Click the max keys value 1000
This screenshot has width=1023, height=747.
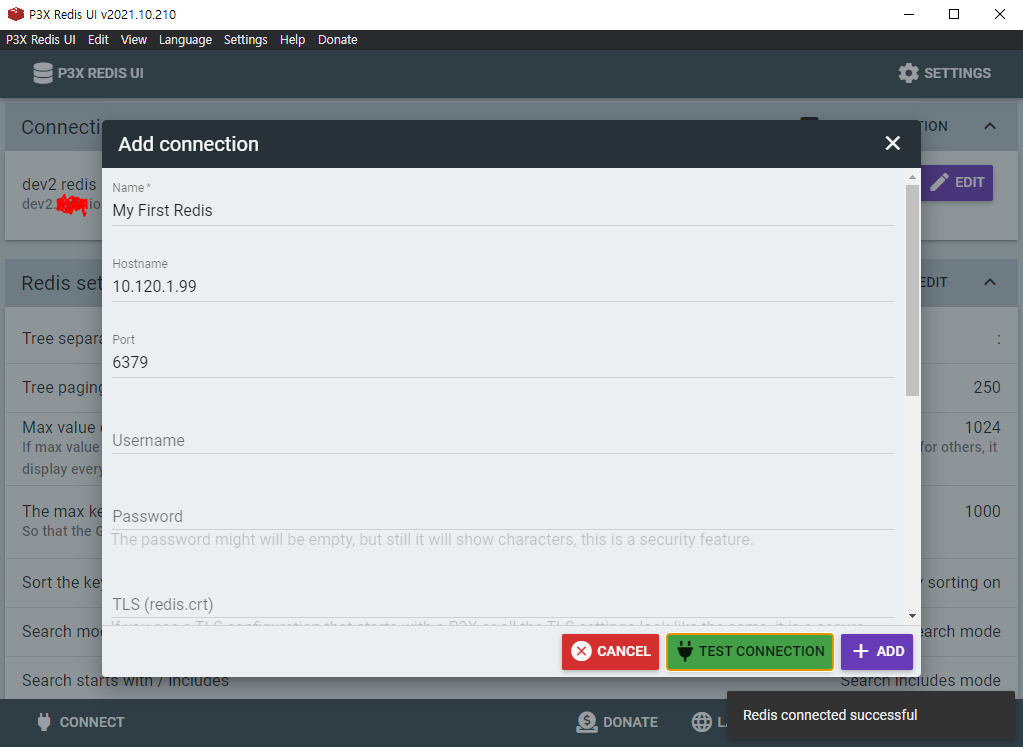(x=982, y=511)
